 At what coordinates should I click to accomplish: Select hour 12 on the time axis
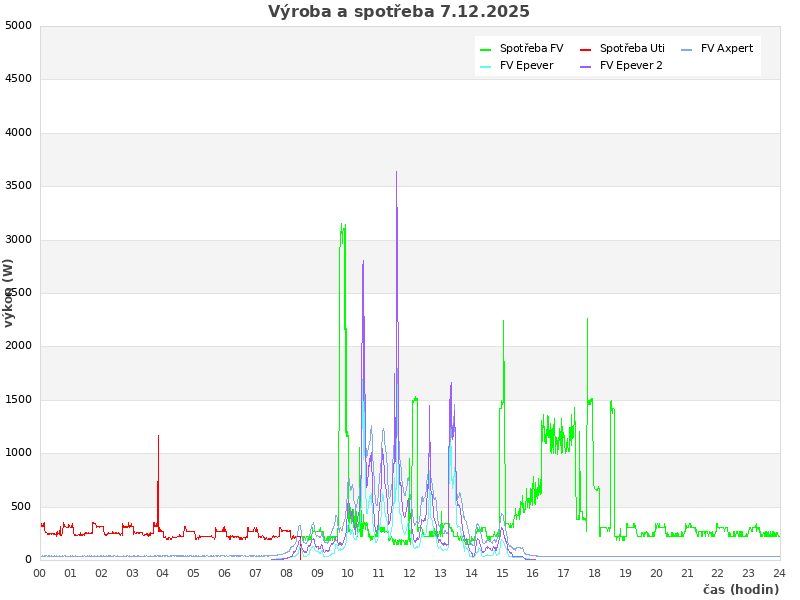(x=410, y=573)
